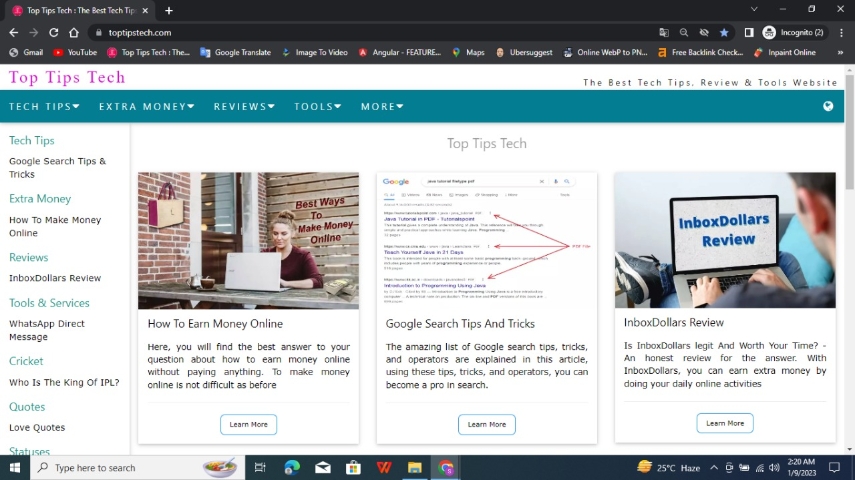Open the Tools menu in the navbar
Screen dimensions: 855x480
[x=317, y=106]
